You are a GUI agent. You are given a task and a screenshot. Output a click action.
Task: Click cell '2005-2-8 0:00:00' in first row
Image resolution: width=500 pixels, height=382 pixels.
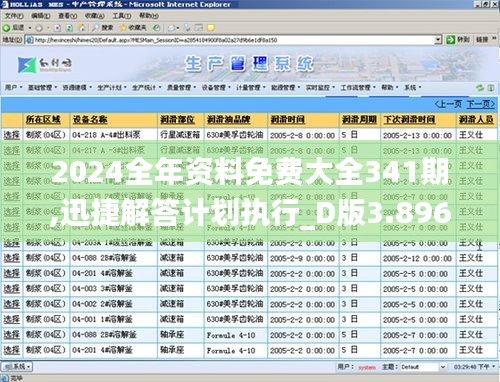tap(302, 135)
